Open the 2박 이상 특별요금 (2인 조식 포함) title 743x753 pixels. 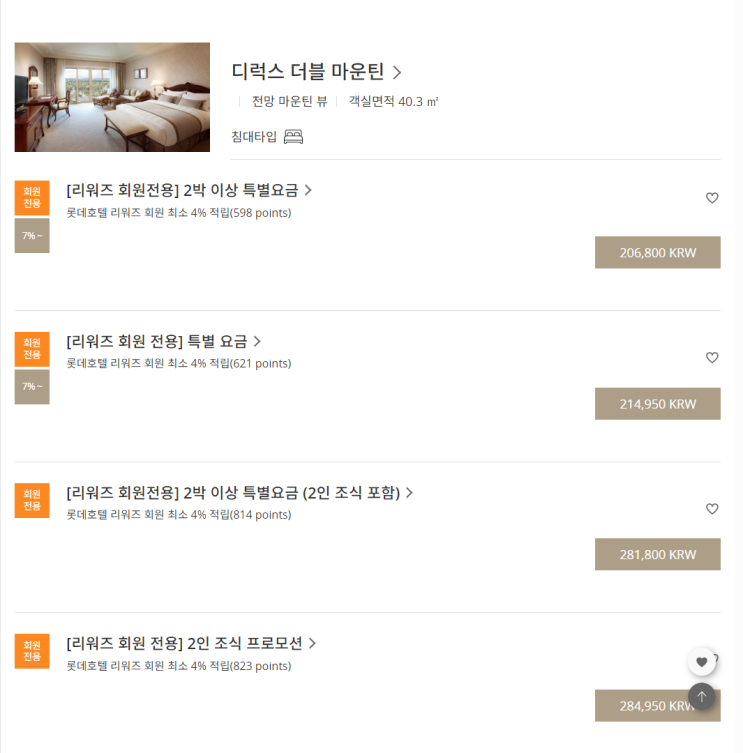233,492
